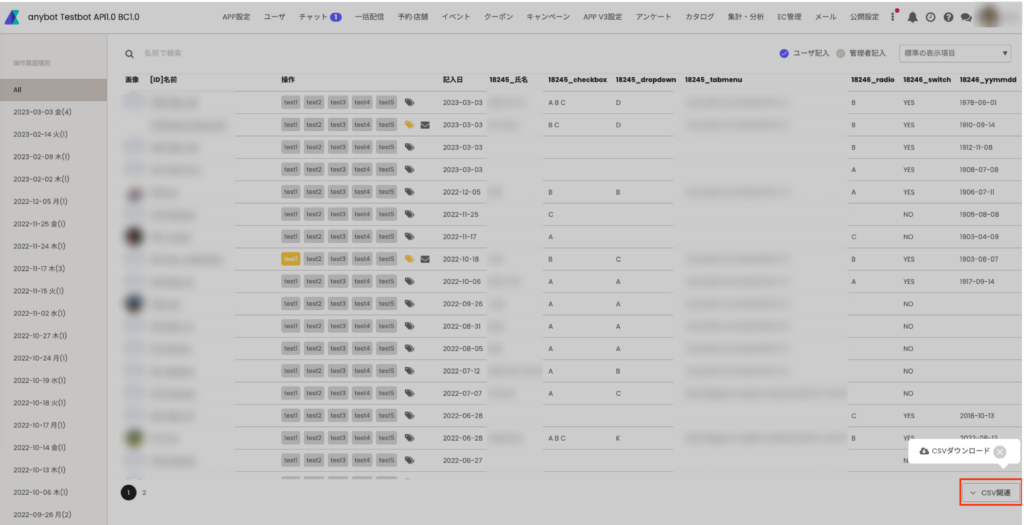This screenshot has height=525, width=1024.
Task: Open the チャット menu
Action: pos(320,17)
